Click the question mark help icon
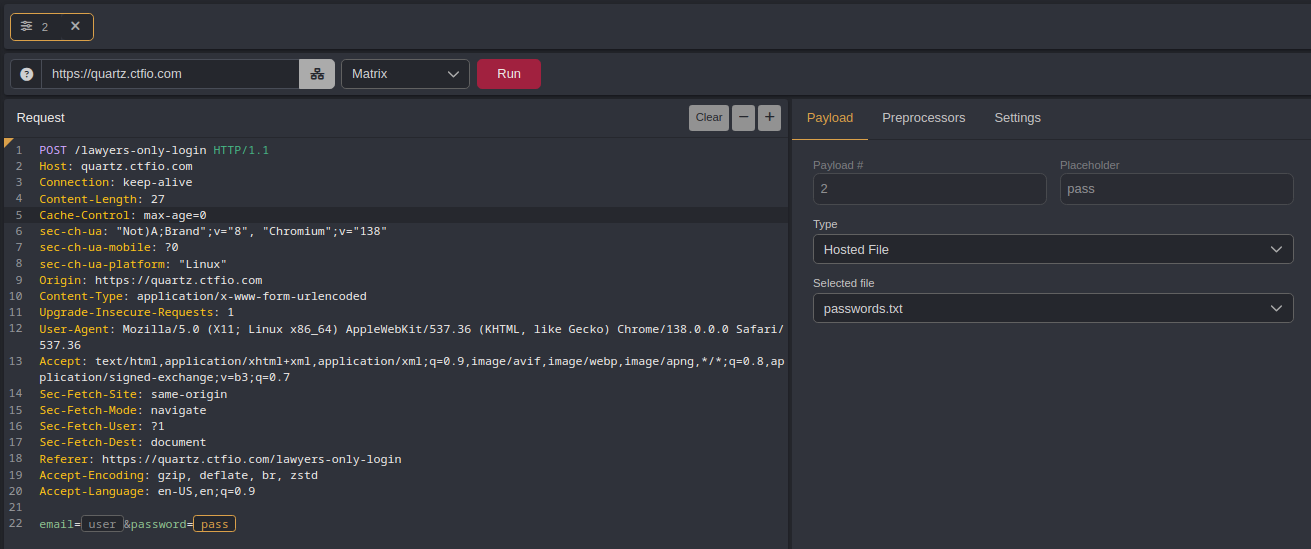The width and height of the screenshot is (1311, 549). click(x=26, y=74)
